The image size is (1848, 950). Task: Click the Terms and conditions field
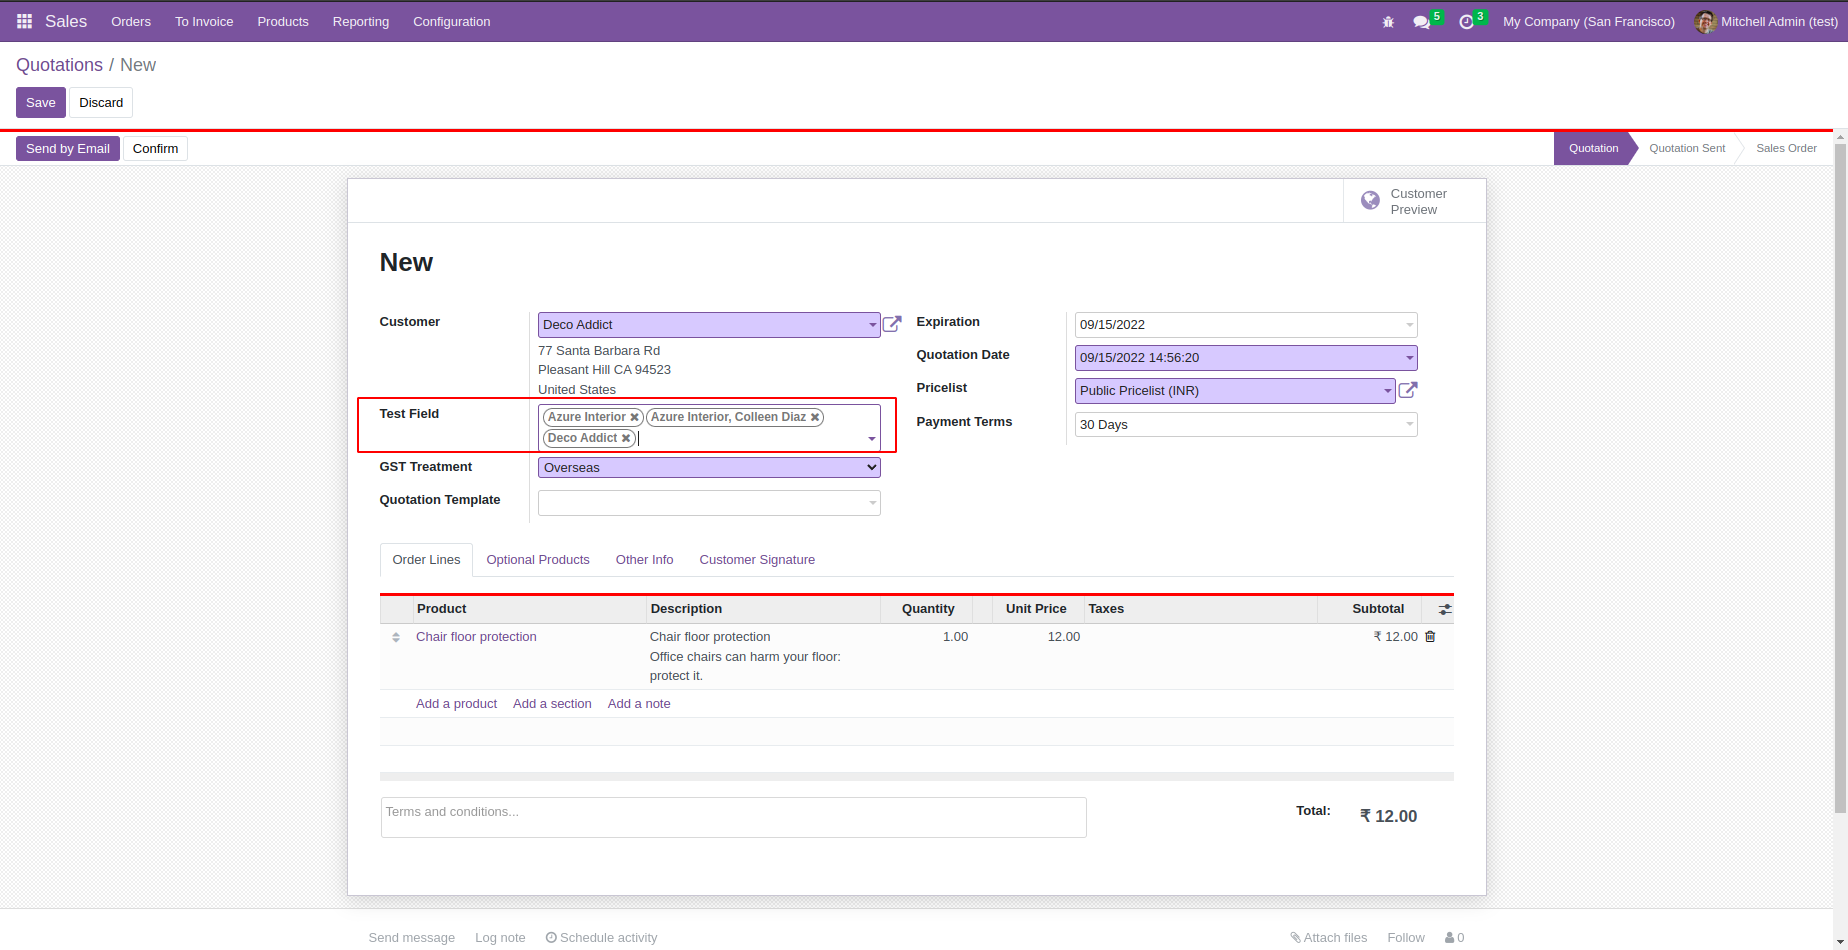coord(733,817)
